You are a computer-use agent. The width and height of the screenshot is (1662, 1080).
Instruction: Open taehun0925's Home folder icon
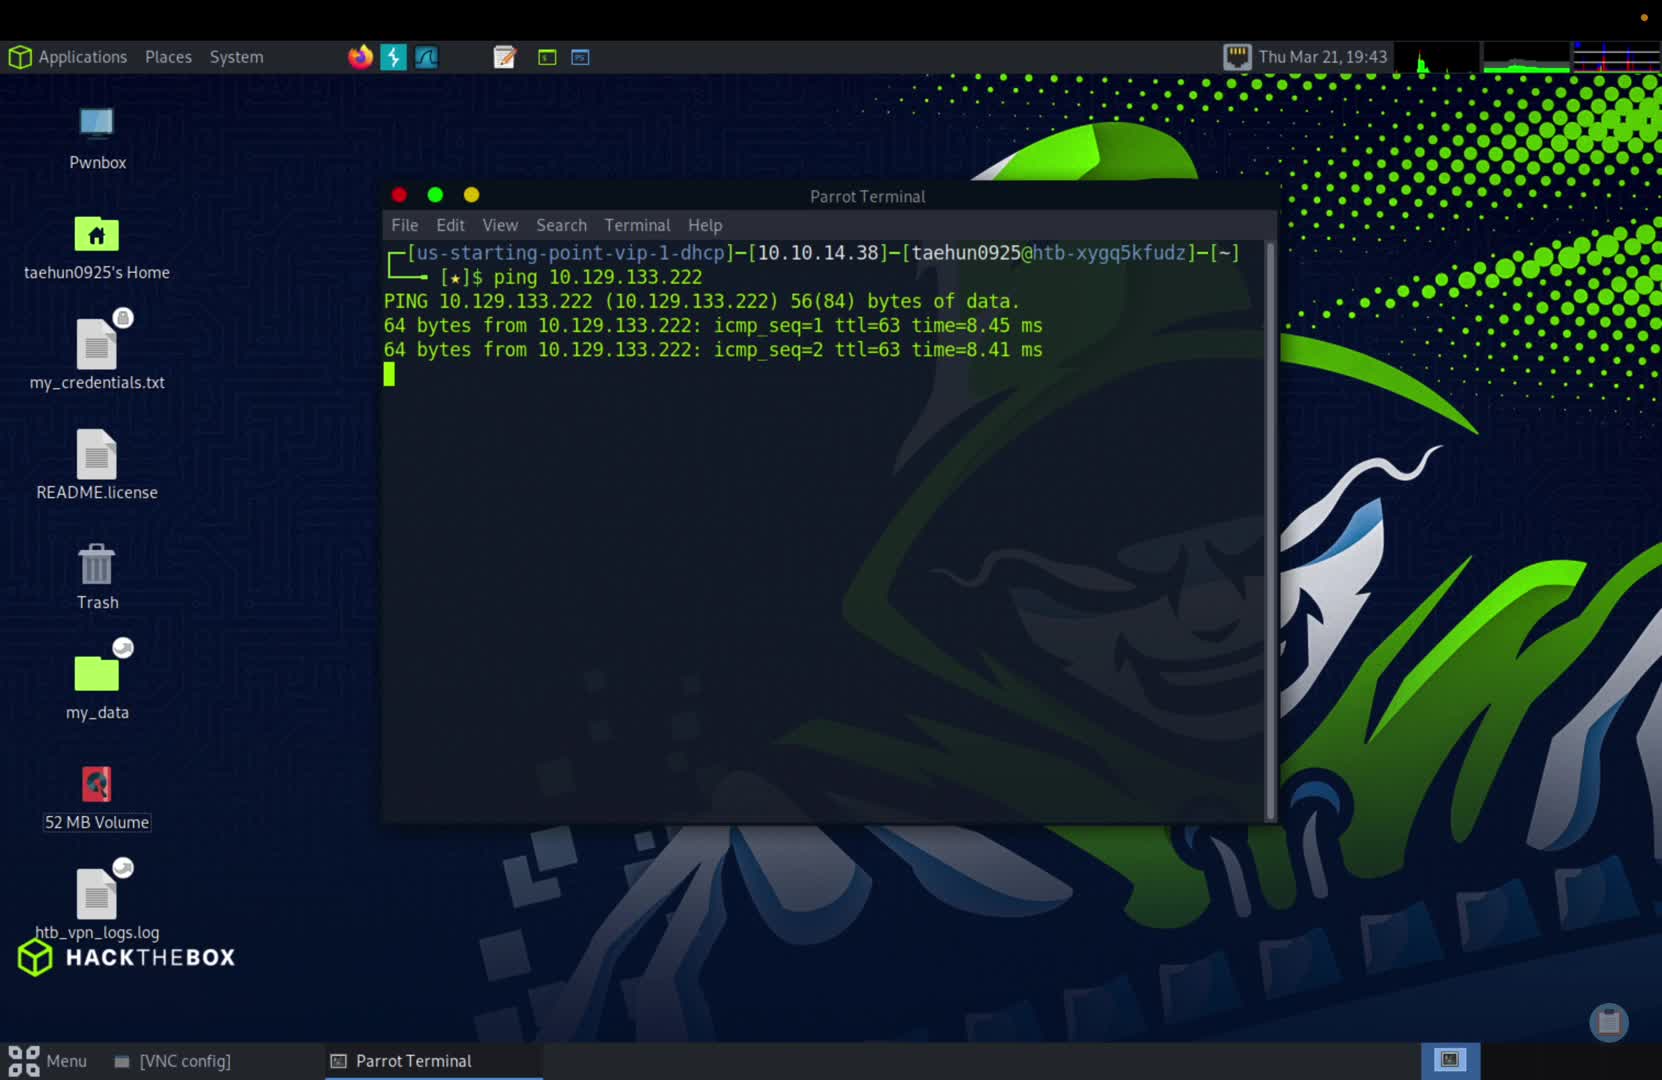[97, 249]
